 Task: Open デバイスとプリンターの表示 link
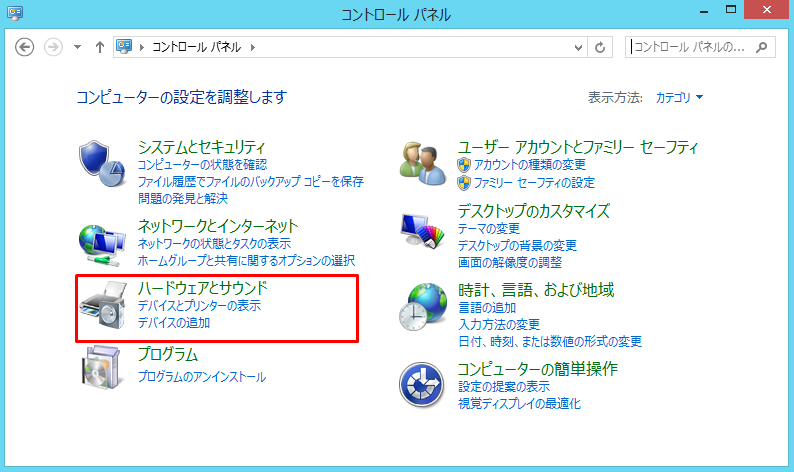(199, 306)
